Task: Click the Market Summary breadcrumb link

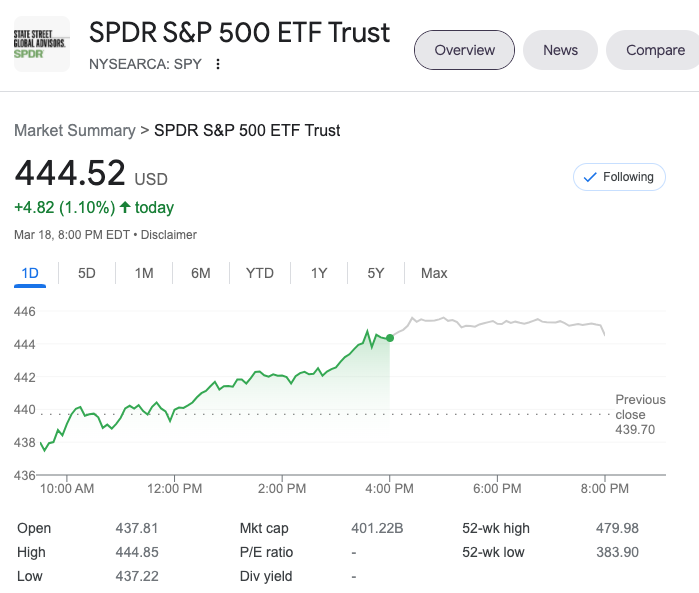Action: [74, 130]
